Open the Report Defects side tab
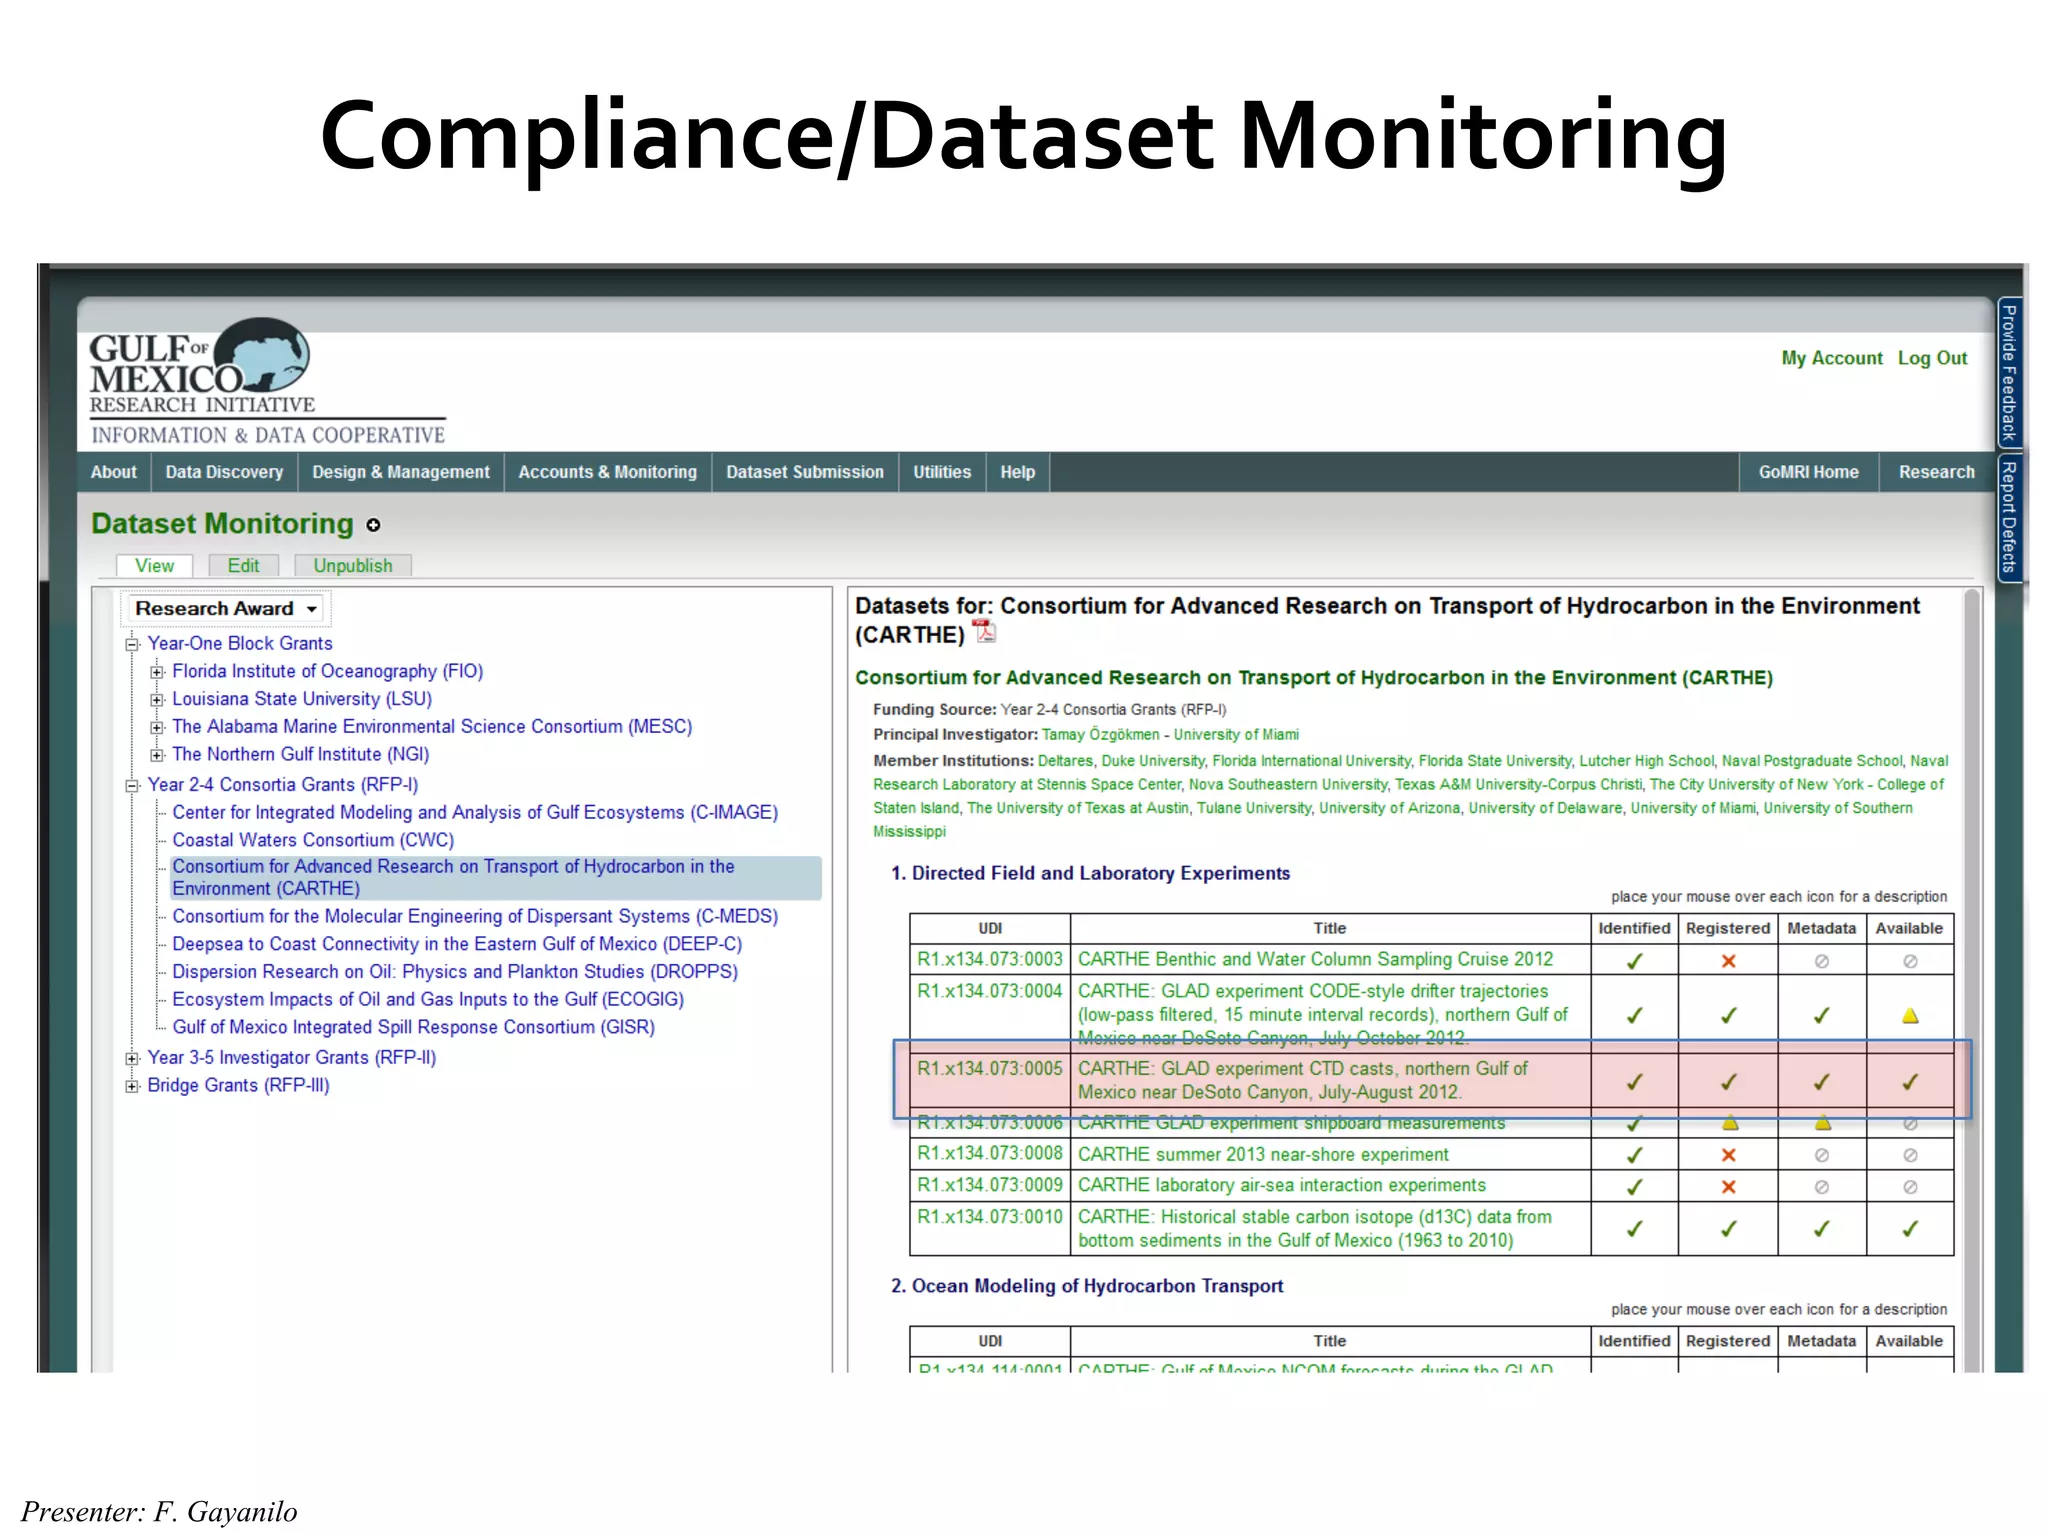Image resolution: width=2048 pixels, height=1536 pixels. (2009, 517)
